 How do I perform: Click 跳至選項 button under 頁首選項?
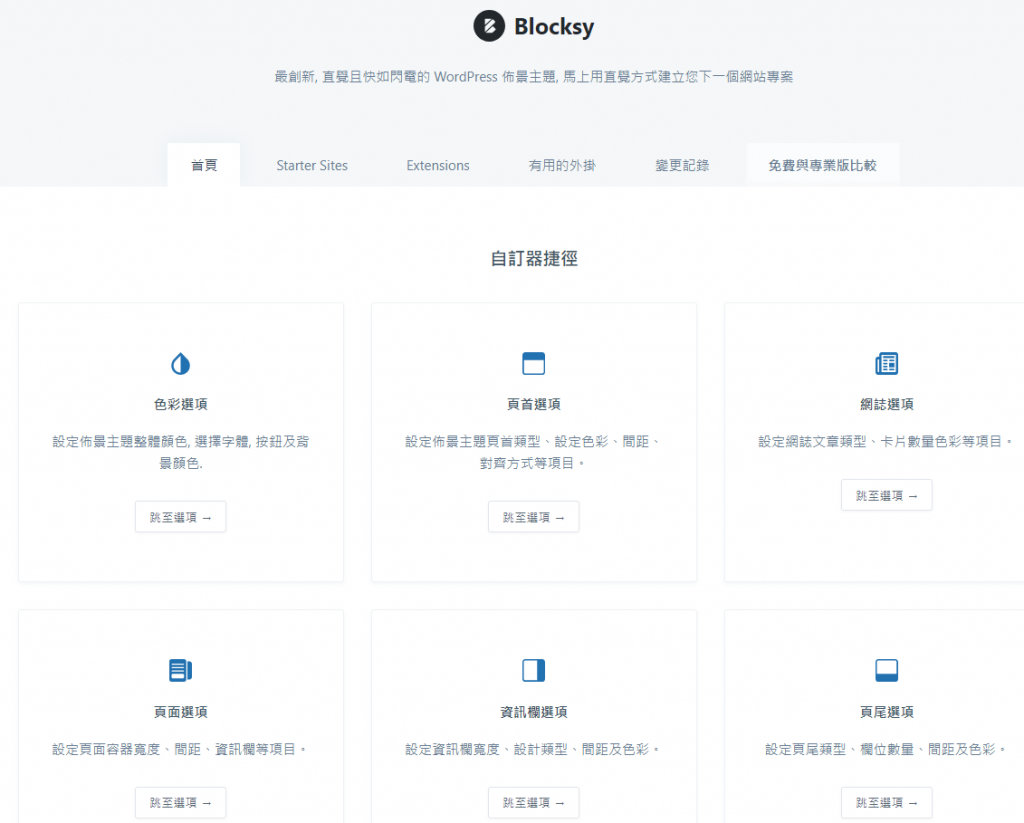point(534,517)
